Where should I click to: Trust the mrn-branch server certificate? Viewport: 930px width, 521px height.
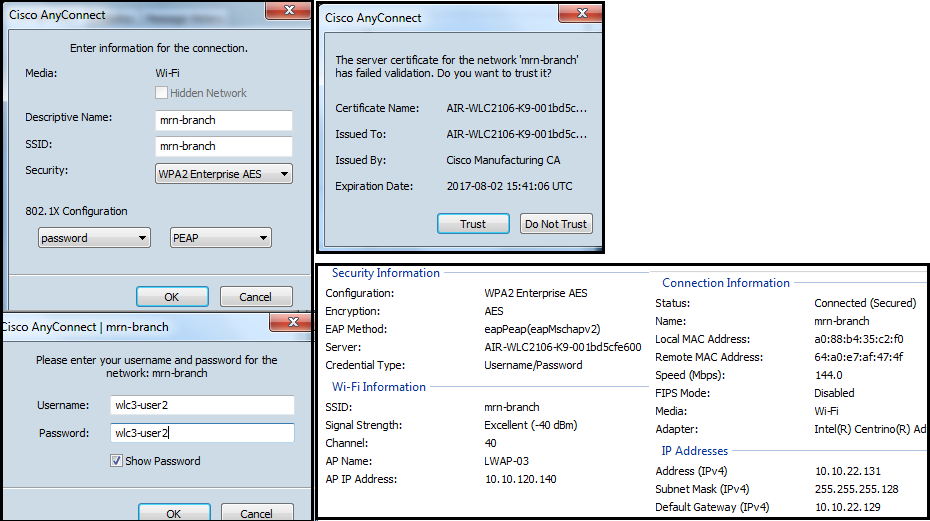tap(473, 224)
